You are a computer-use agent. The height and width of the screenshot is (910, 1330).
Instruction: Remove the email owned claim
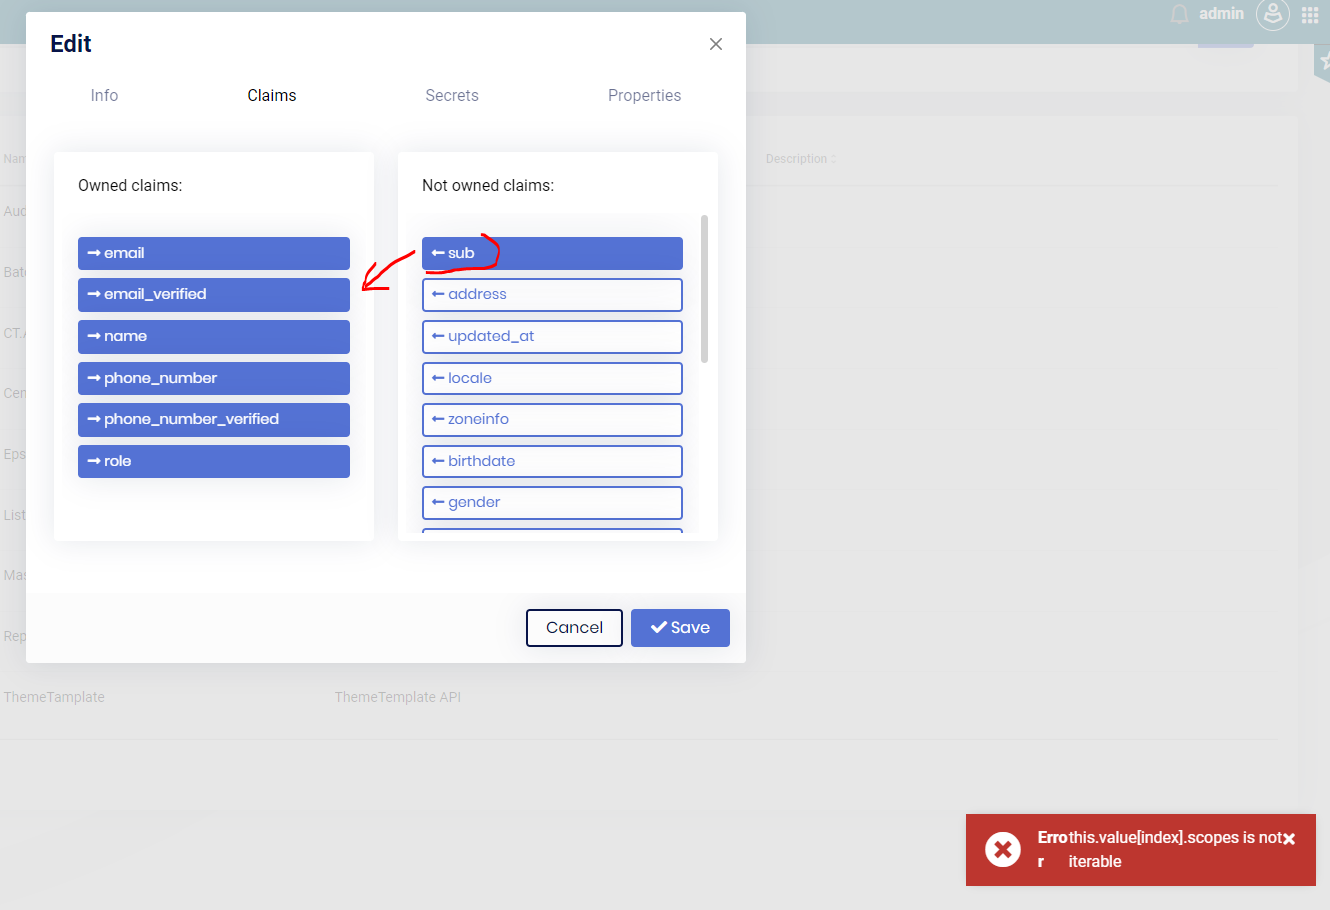coord(214,253)
